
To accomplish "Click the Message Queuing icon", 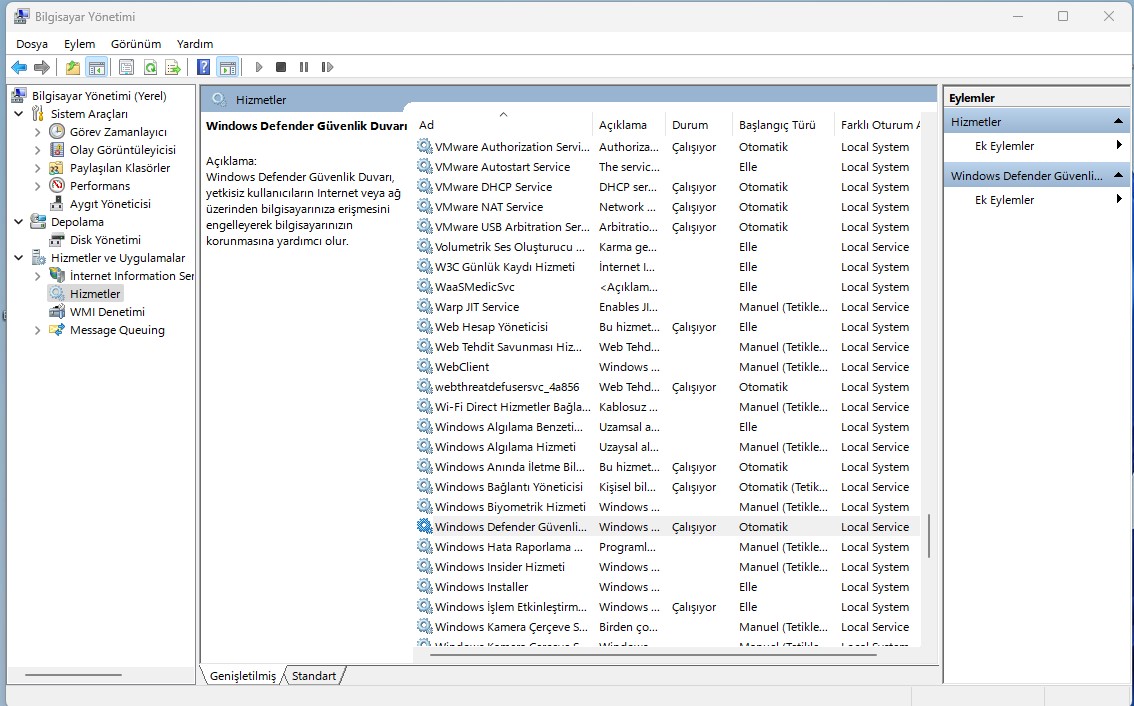I will pos(57,329).
